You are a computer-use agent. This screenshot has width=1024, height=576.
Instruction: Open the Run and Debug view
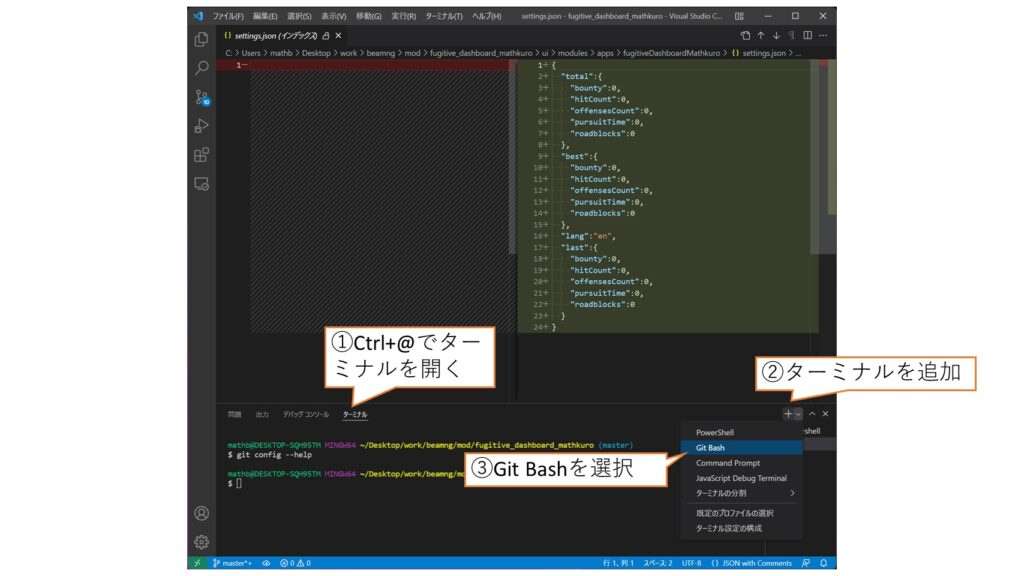tap(201, 126)
